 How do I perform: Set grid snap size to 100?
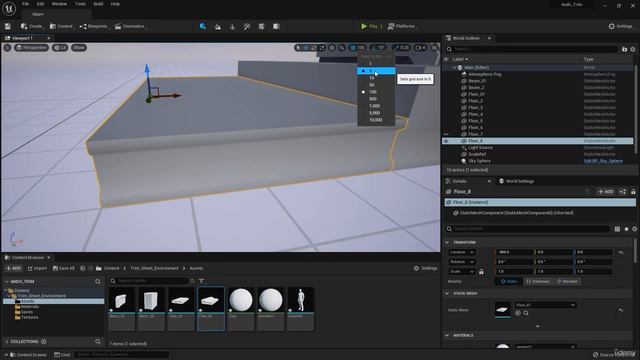(x=376, y=92)
